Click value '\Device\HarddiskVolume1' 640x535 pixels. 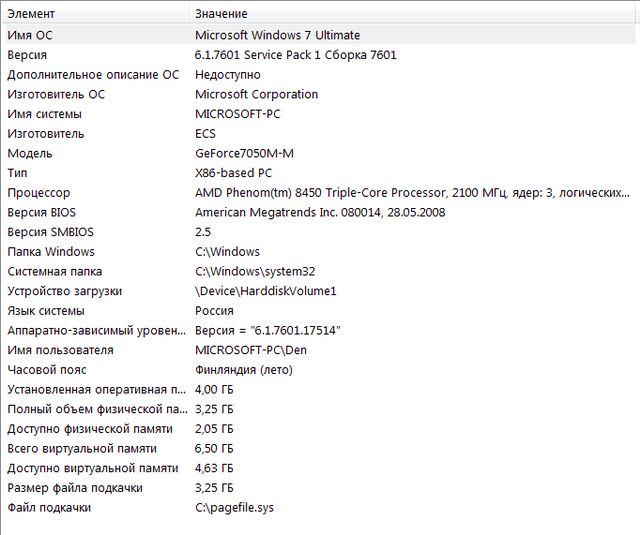(266, 291)
